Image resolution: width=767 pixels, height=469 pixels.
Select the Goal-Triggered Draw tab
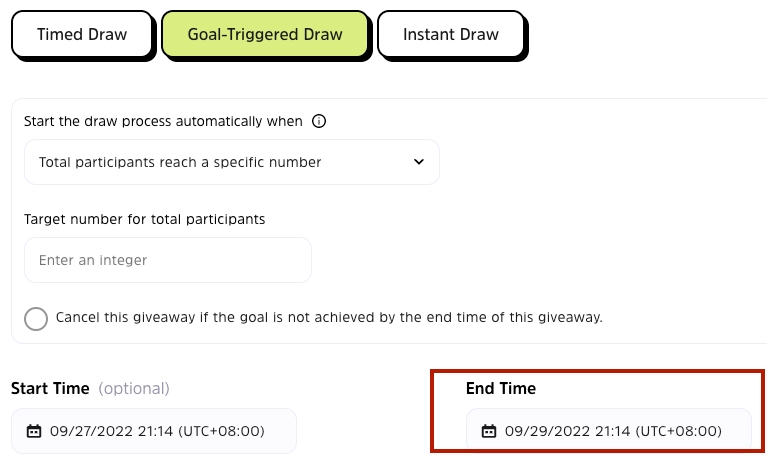click(267, 35)
